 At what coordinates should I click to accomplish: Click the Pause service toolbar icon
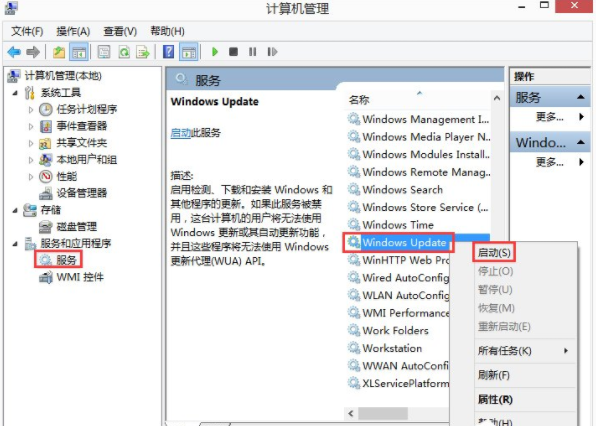pyautogui.click(x=252, y=52)
